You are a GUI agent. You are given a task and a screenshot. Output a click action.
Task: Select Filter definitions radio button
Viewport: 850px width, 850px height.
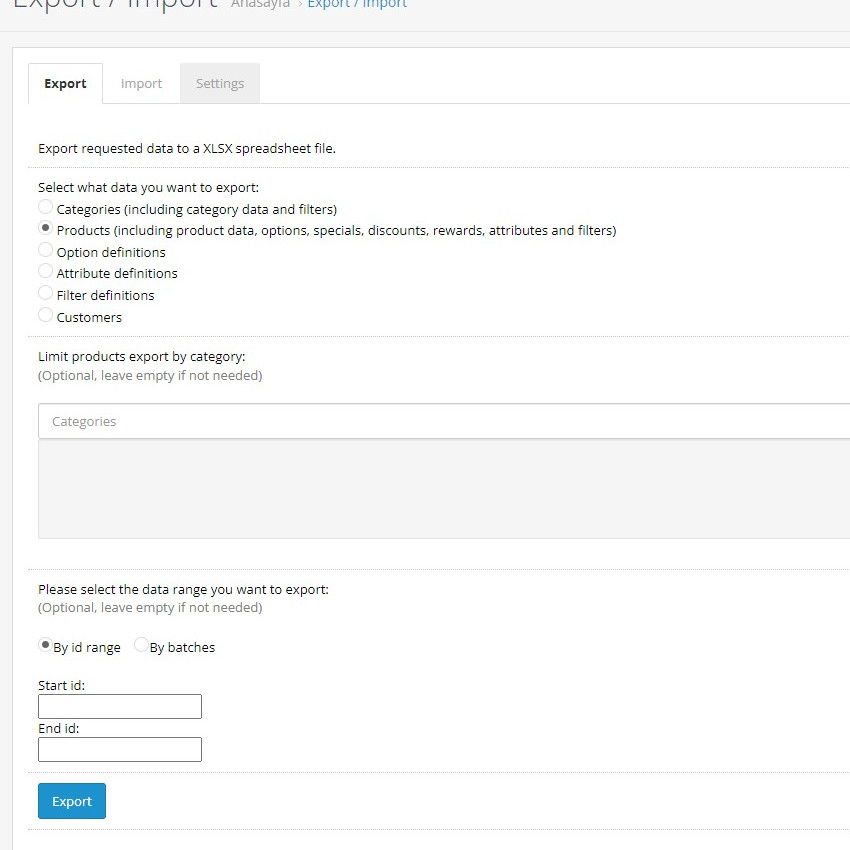coord(46,293)
